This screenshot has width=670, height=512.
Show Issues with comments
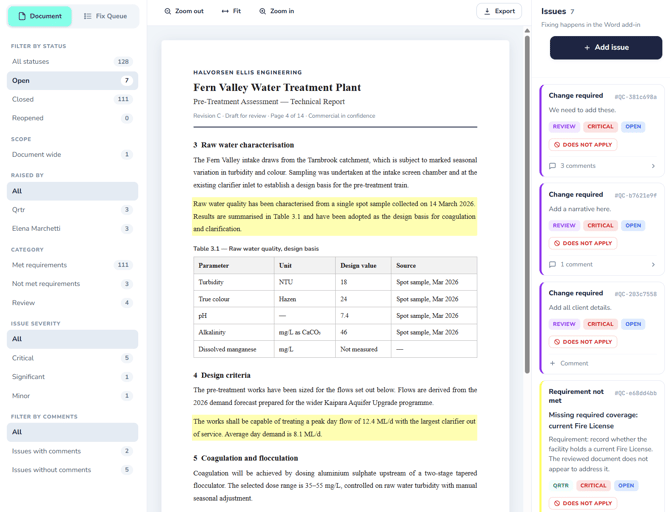coord(72,451)
